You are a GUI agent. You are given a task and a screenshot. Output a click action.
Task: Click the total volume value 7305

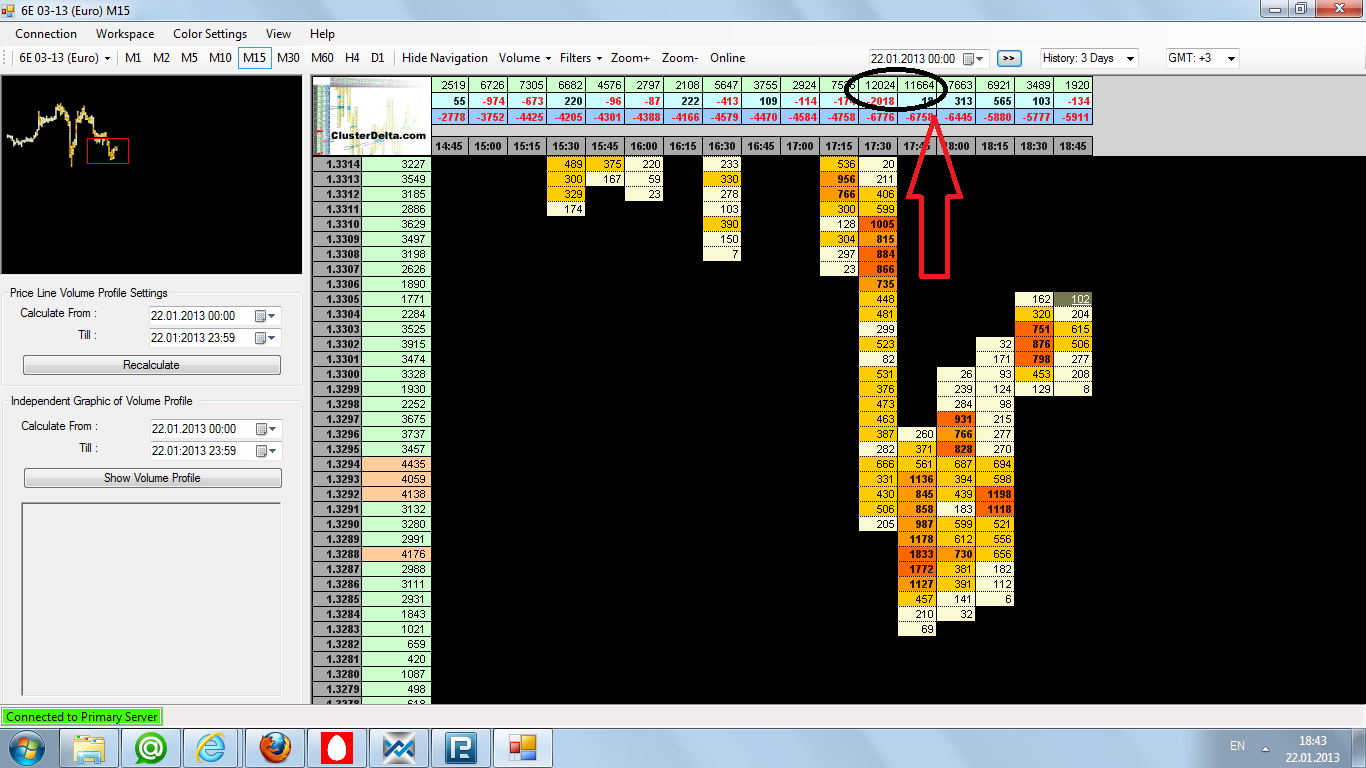(527, 86)
